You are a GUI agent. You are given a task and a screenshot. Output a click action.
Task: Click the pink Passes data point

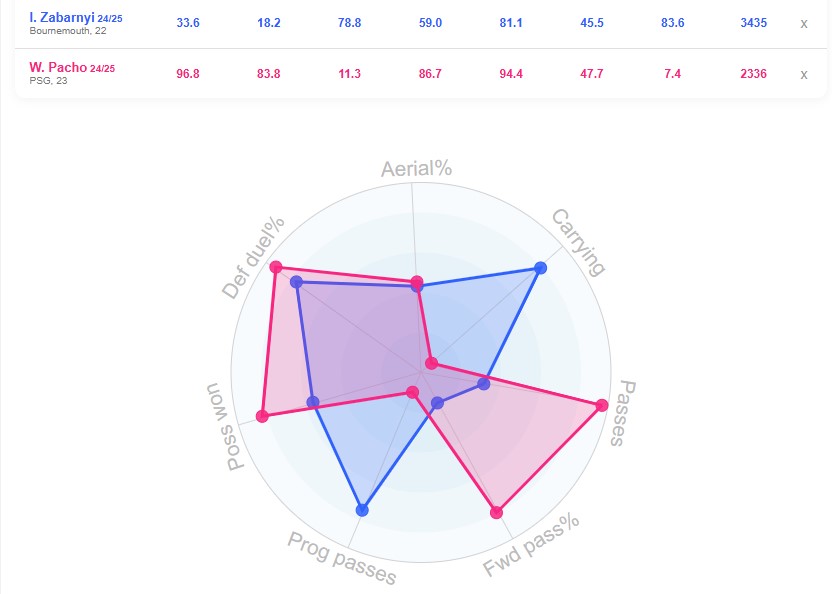pyautogui.click(x=601, y=405)
